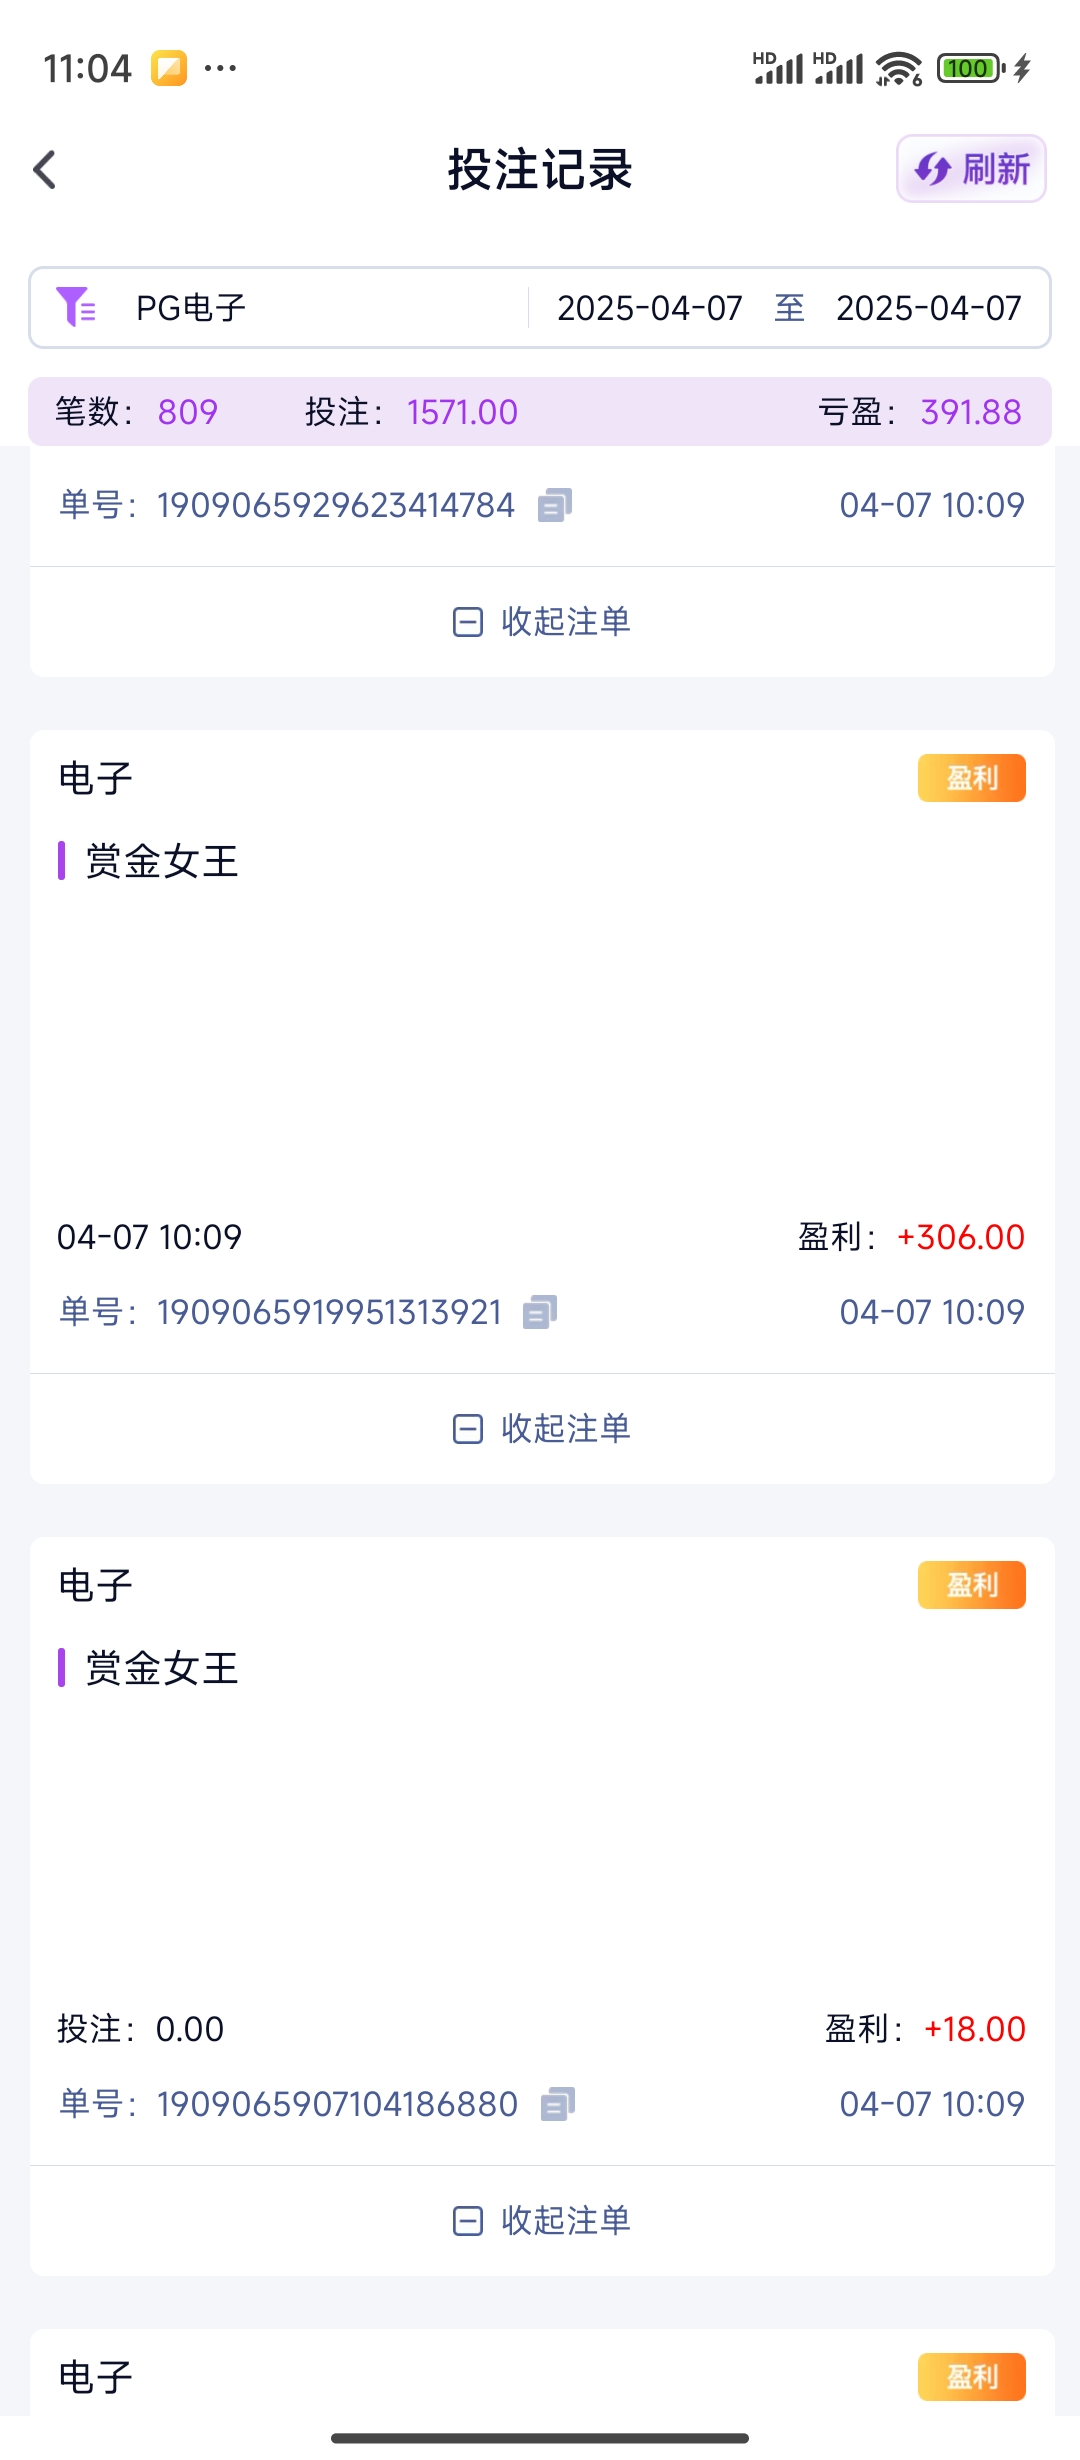Open the PG电子 platform filter dropdown

coord(191,308)
